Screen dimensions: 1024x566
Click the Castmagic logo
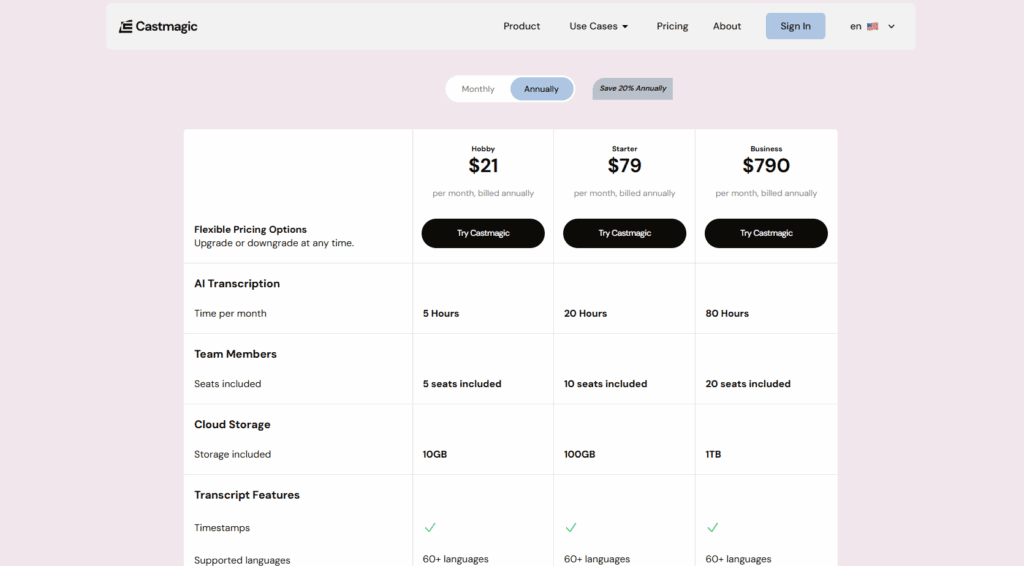(158, 26)
